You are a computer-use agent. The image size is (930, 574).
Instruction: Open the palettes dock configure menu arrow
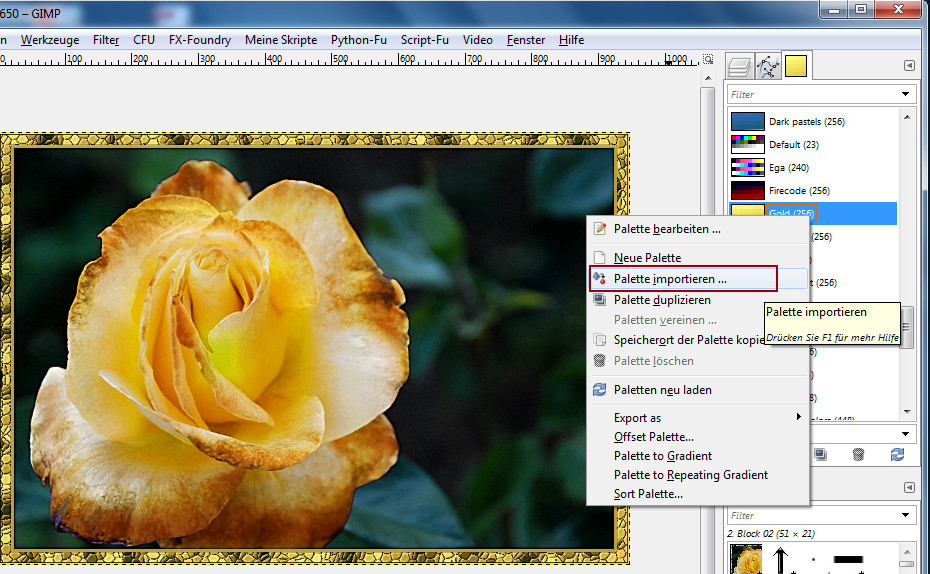point(909,66)
